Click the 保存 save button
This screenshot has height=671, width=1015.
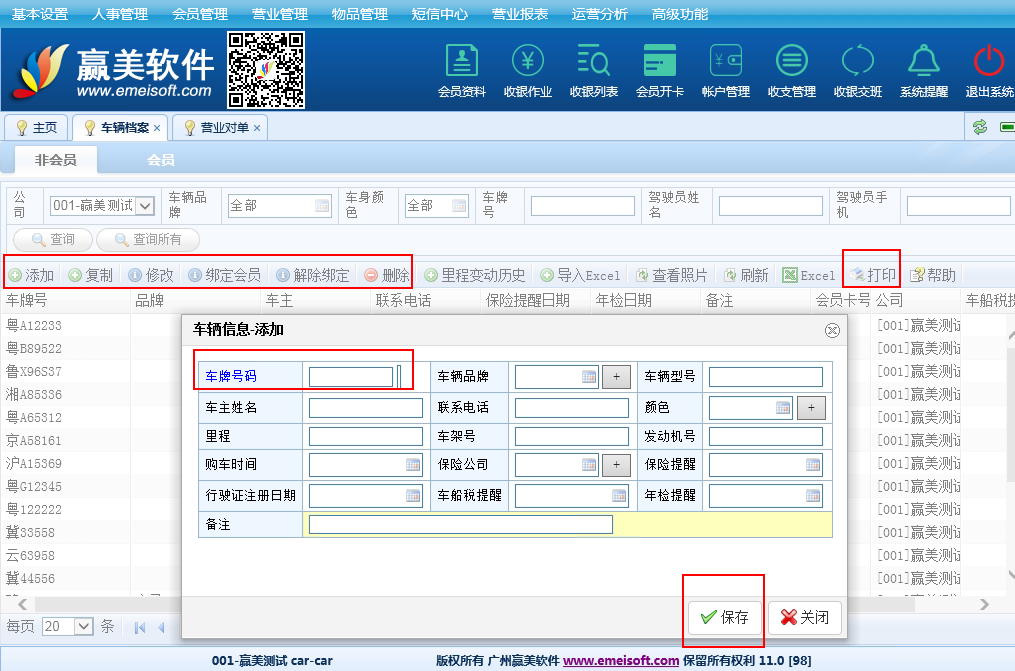(725, 617)
